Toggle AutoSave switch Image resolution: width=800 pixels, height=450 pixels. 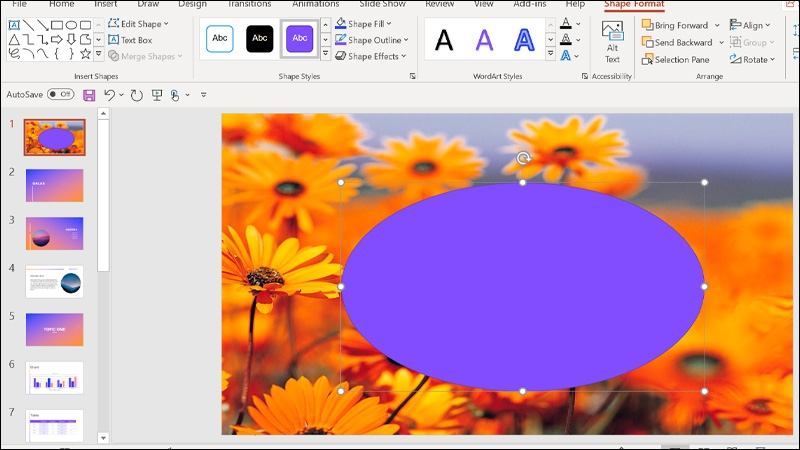[x=61, y=94]
